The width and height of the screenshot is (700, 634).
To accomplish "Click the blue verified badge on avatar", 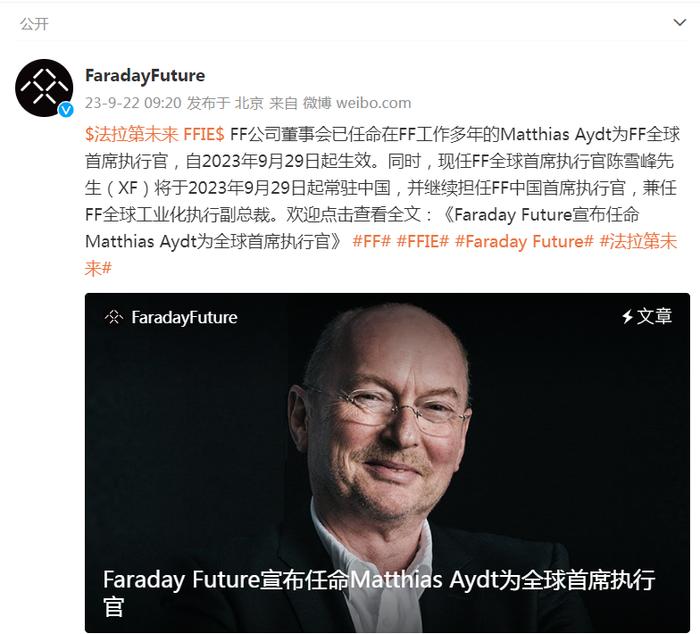I will (x=66, y=109).
